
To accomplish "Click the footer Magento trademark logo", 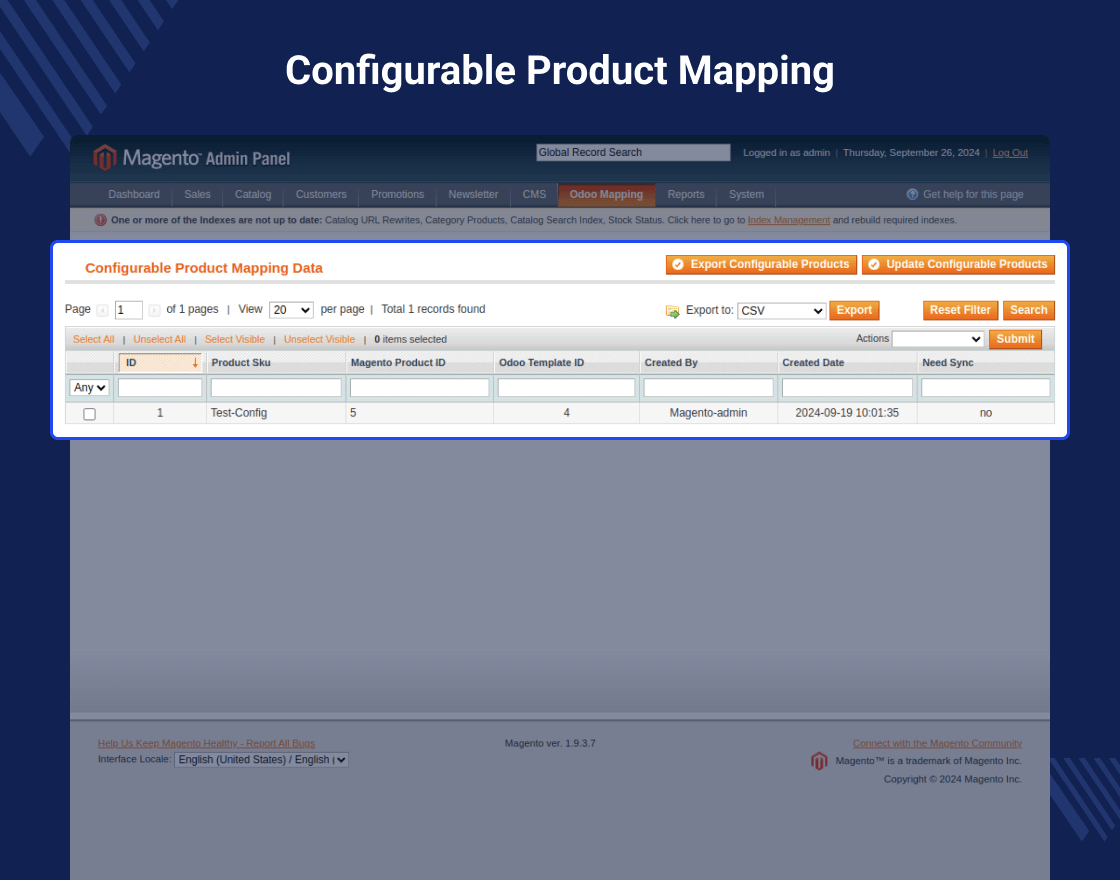I will click(819, 761).
